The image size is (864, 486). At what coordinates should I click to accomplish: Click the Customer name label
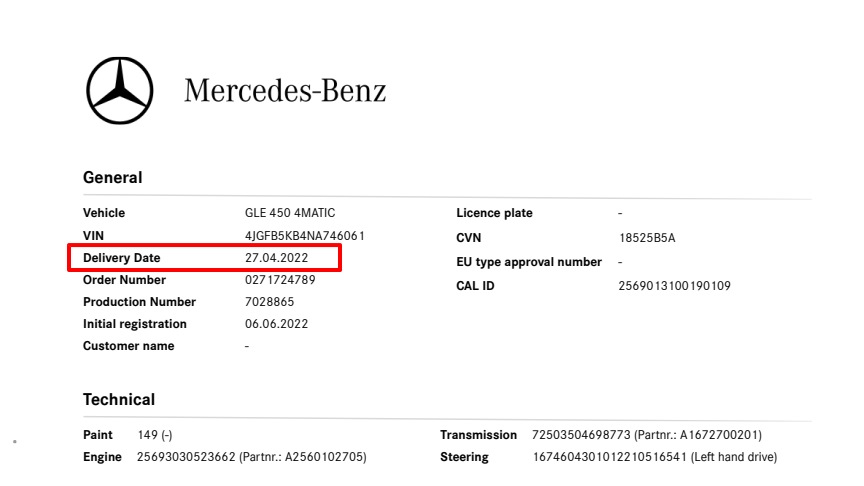click(128, 346)
